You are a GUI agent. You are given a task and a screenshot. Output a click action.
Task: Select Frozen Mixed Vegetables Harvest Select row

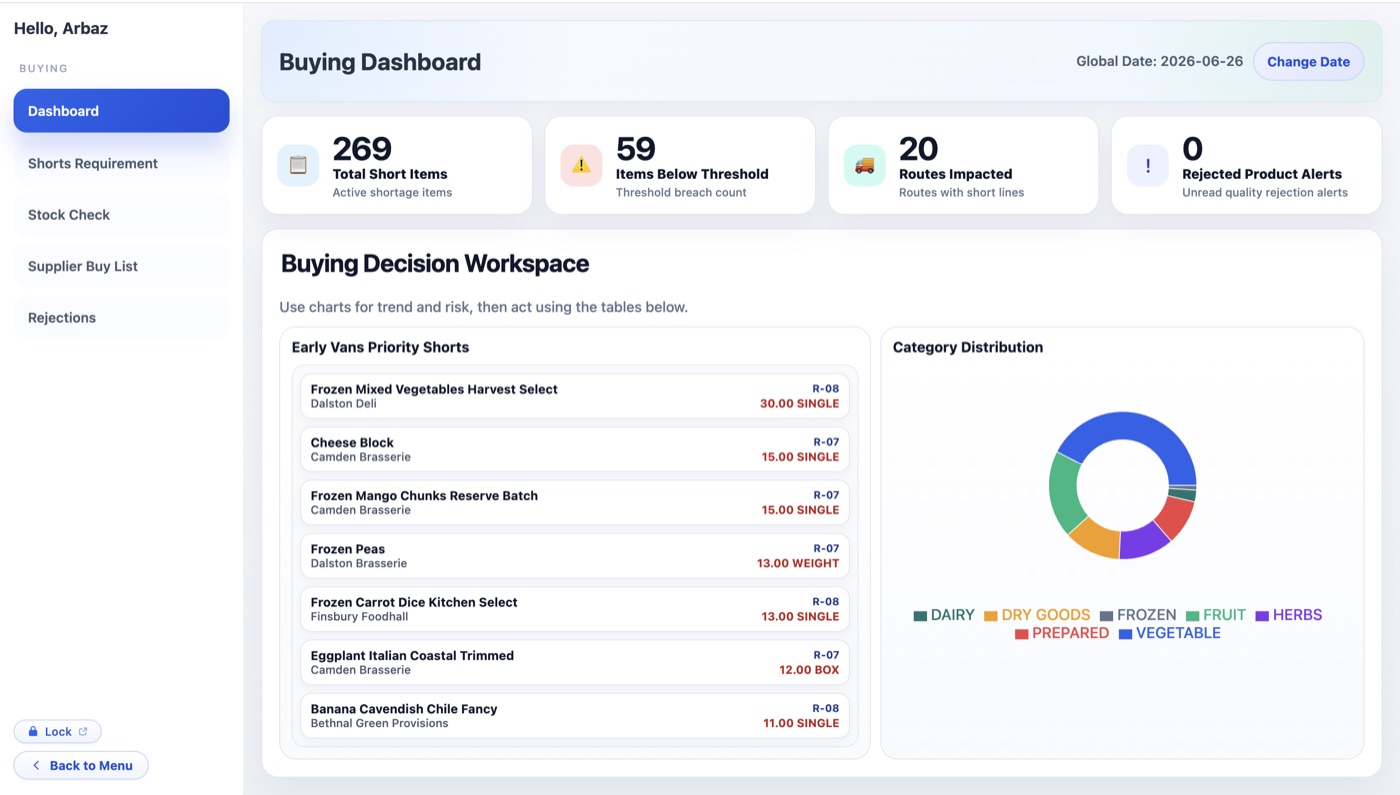click(x=575, y=396)
